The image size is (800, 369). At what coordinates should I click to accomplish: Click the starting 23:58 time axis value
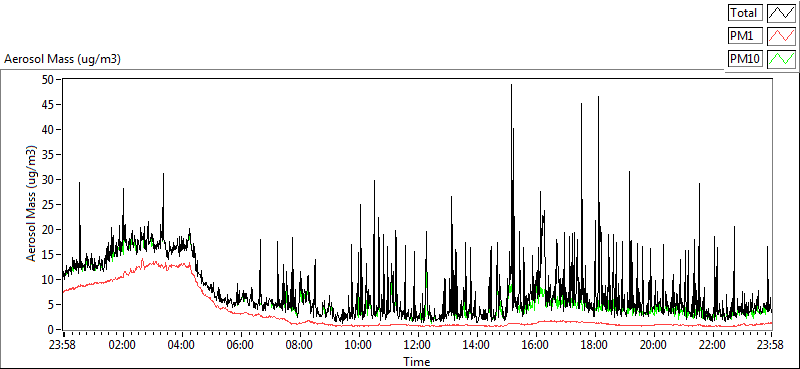click(x=63, y=344)
